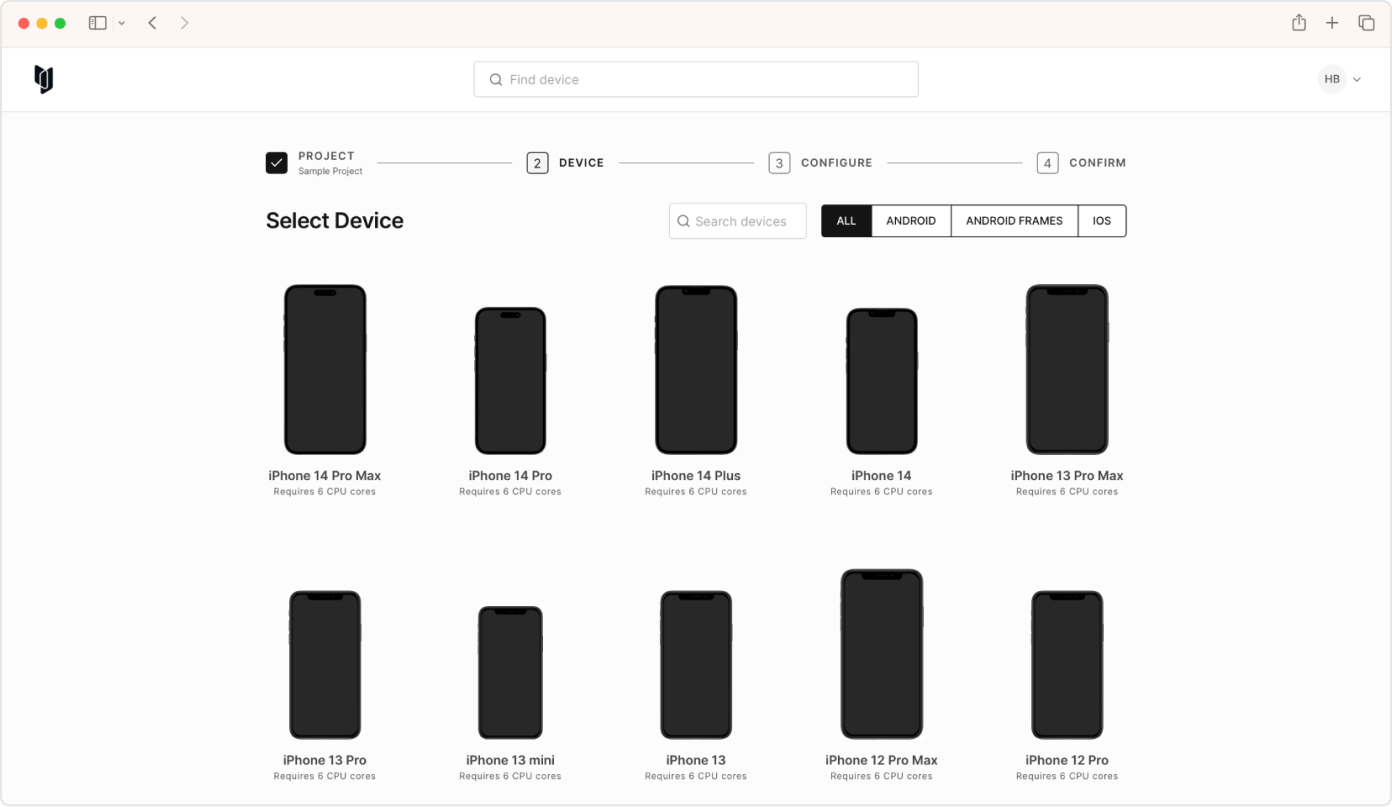Select the iPhone 14 Pro image
The image size is (1392, 807).
coord(510,380)
